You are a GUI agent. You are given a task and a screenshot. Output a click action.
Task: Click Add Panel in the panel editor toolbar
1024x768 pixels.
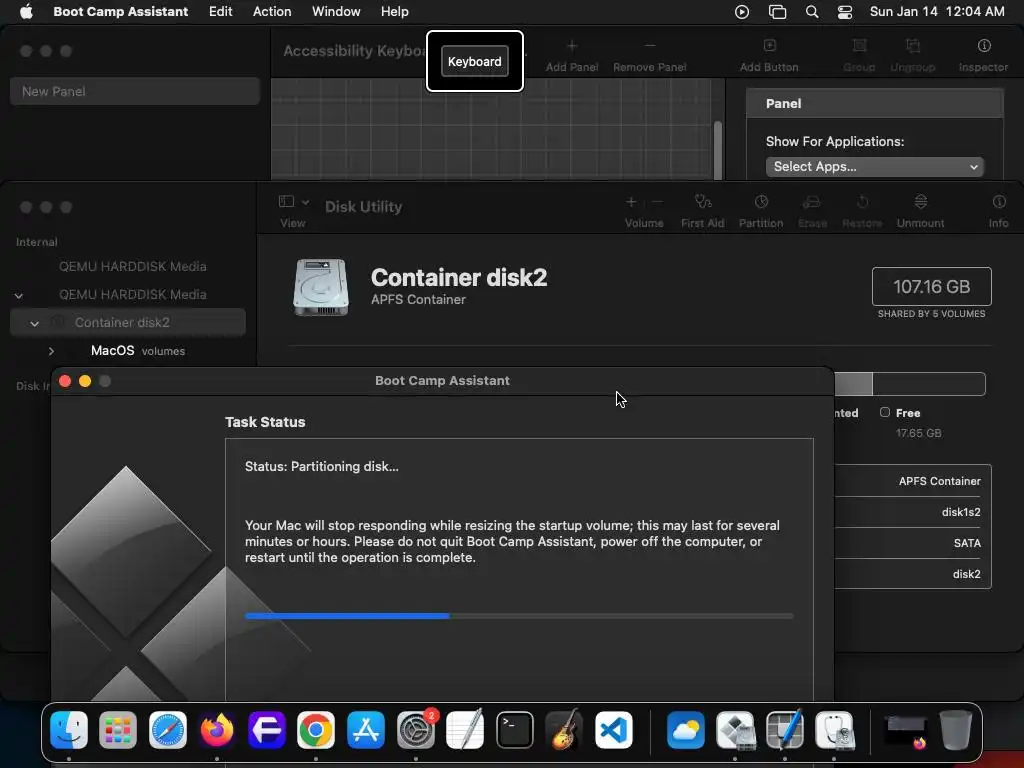click(571, 56)
